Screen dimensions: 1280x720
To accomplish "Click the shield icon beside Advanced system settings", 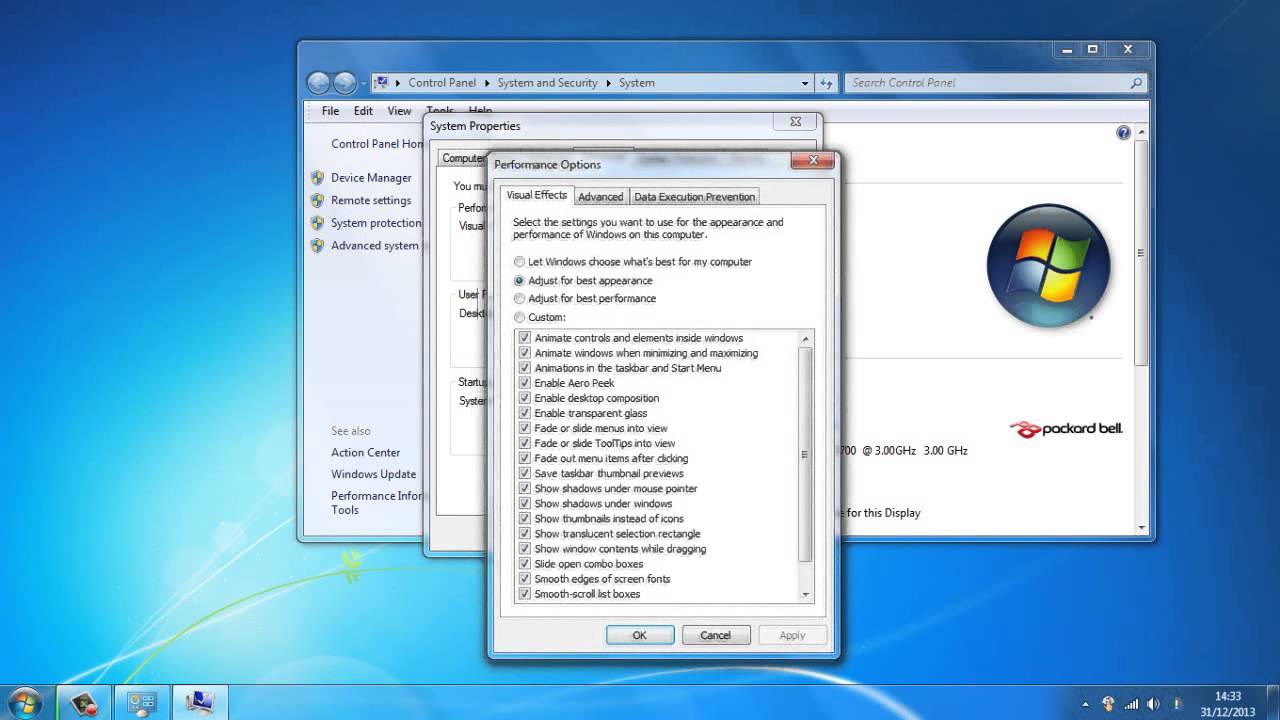I will coord(318,245).
